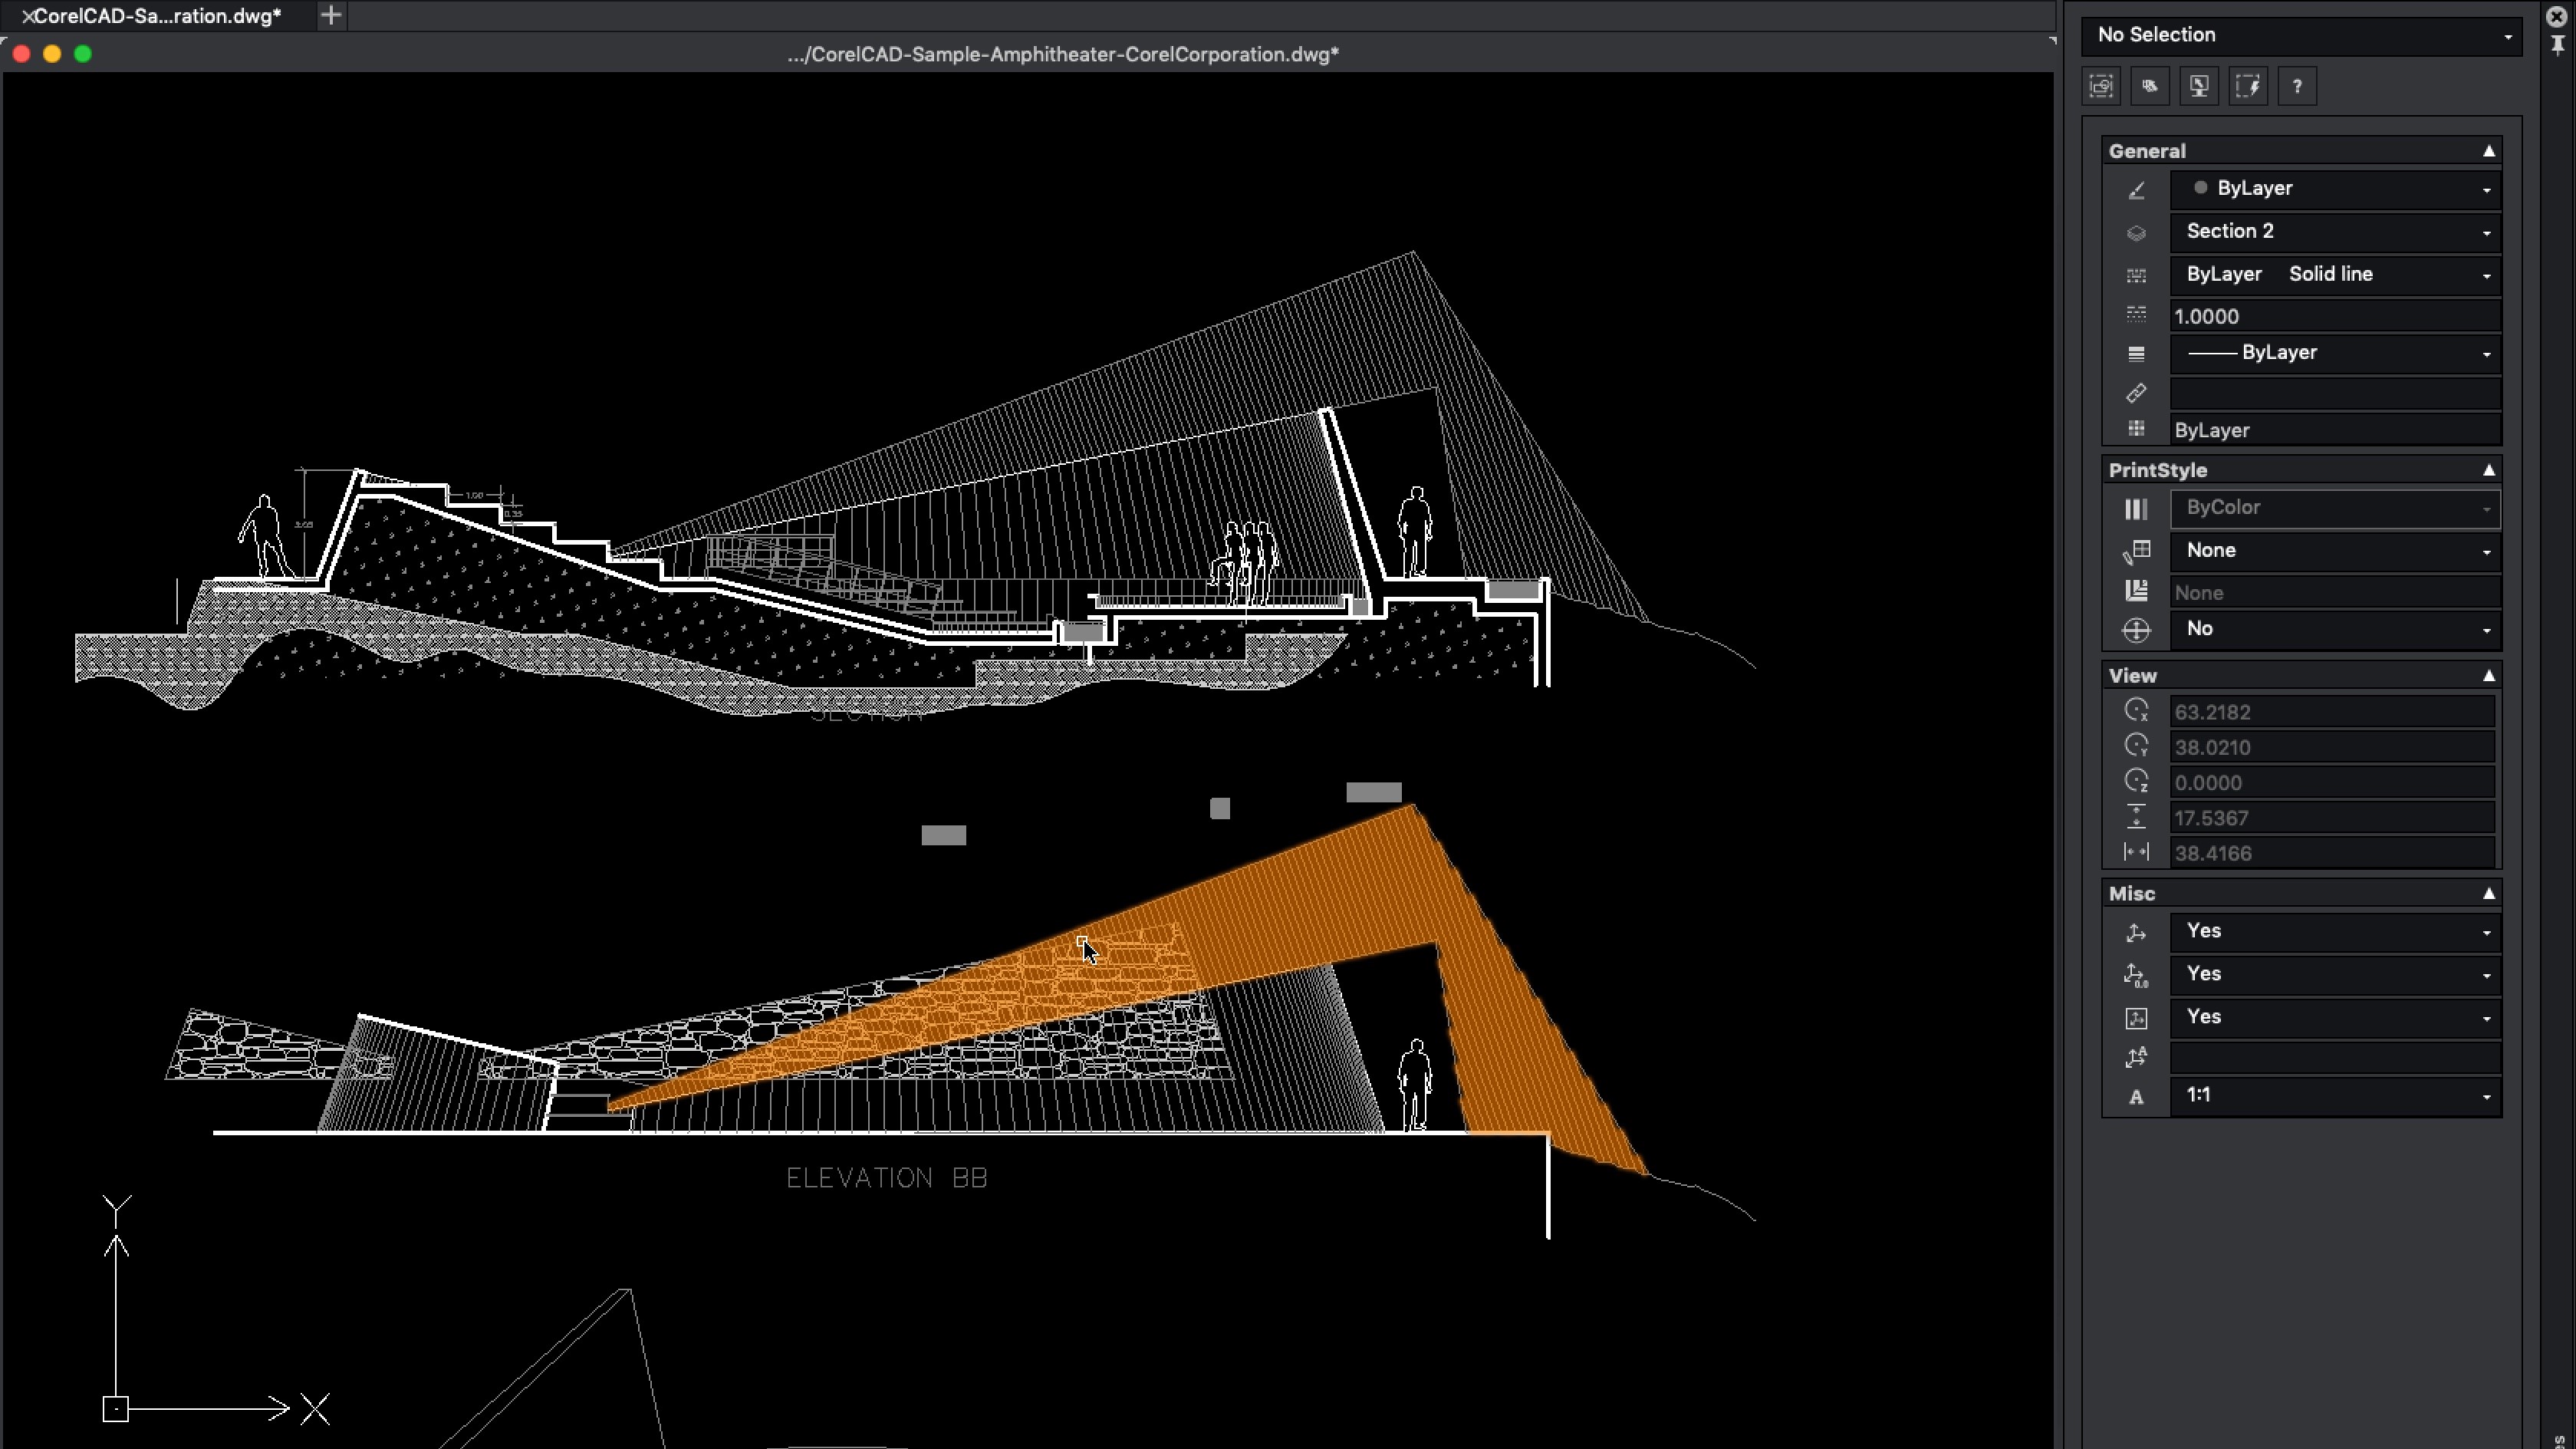Click the Center Y view icon
This screenshot has height=1449, width=2576.
[x=2136, y=746]
